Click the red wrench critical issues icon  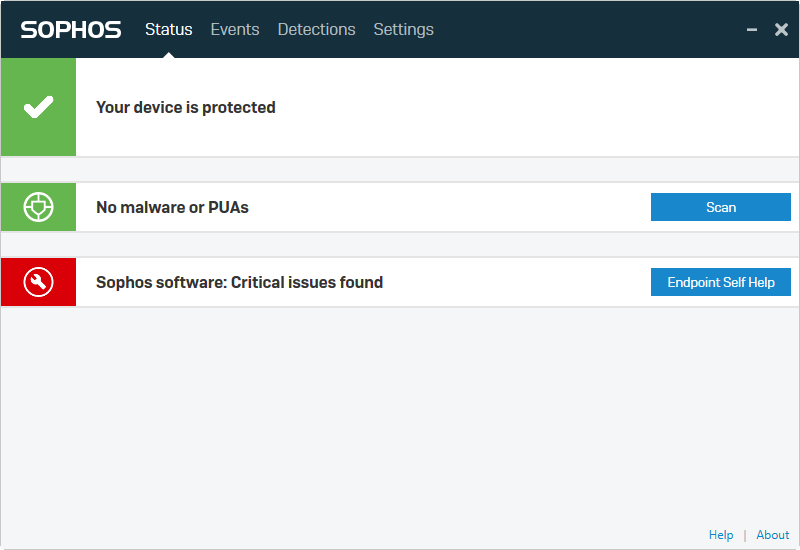coord(38,282)
